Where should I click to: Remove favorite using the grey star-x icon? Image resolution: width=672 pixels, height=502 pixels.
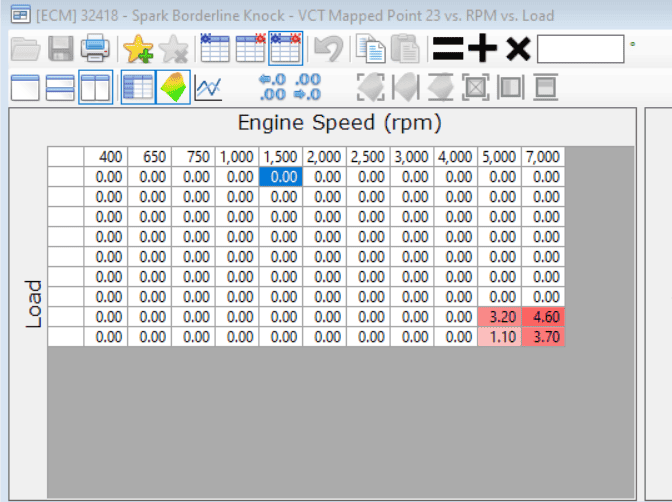pos(173,48)
